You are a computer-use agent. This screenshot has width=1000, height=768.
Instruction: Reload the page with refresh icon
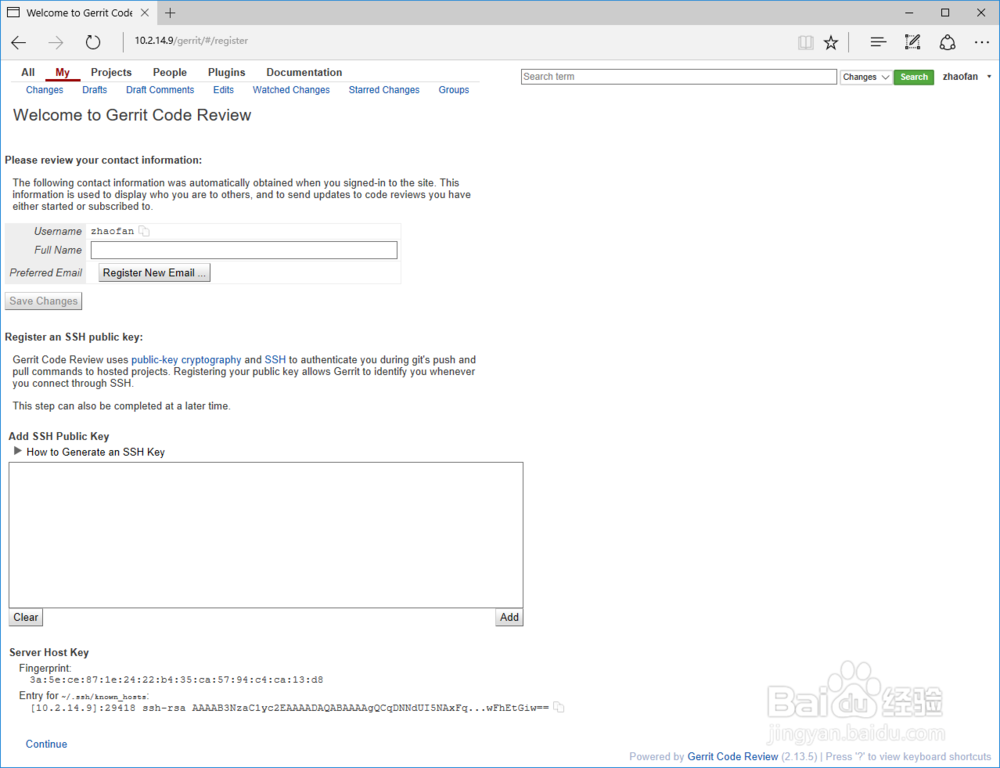(x=93, y=43)
